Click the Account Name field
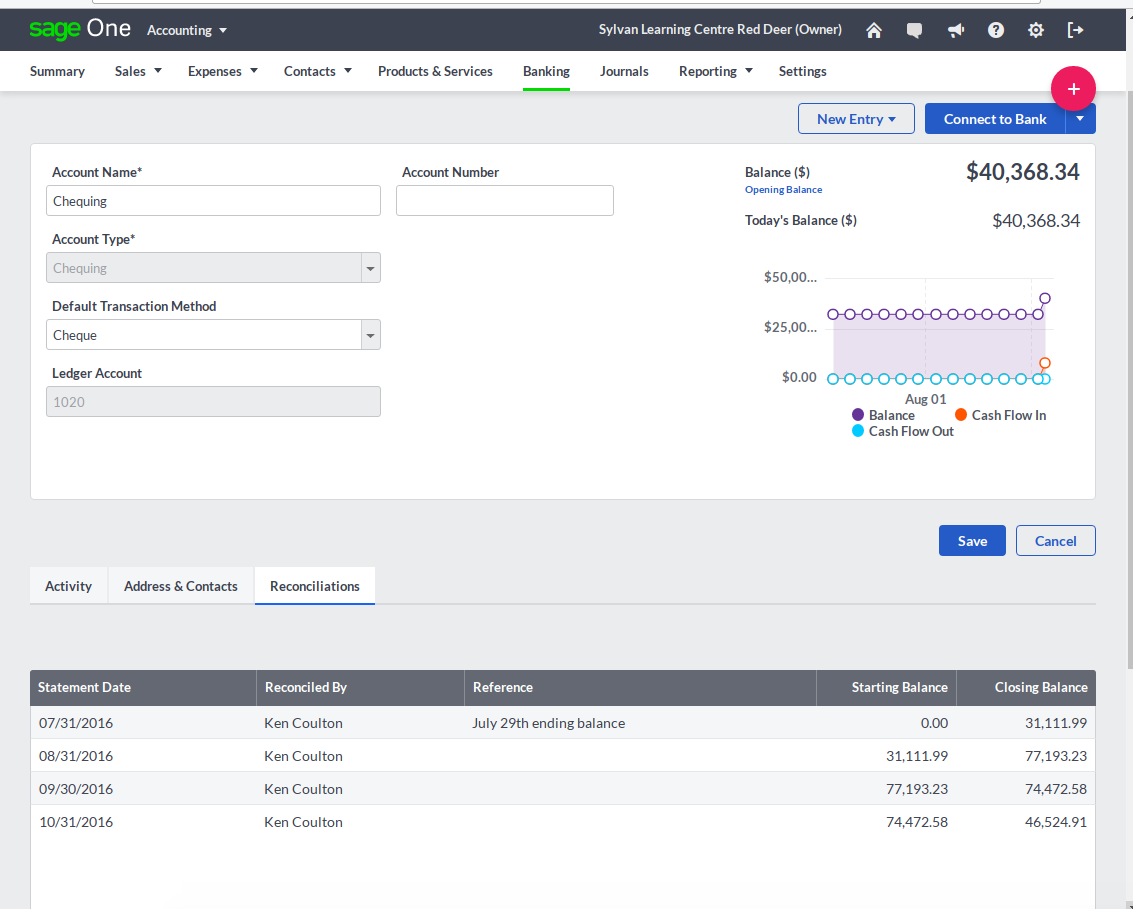The width and height of the screenshot is (1133, 909). click(x=213, y=201)
